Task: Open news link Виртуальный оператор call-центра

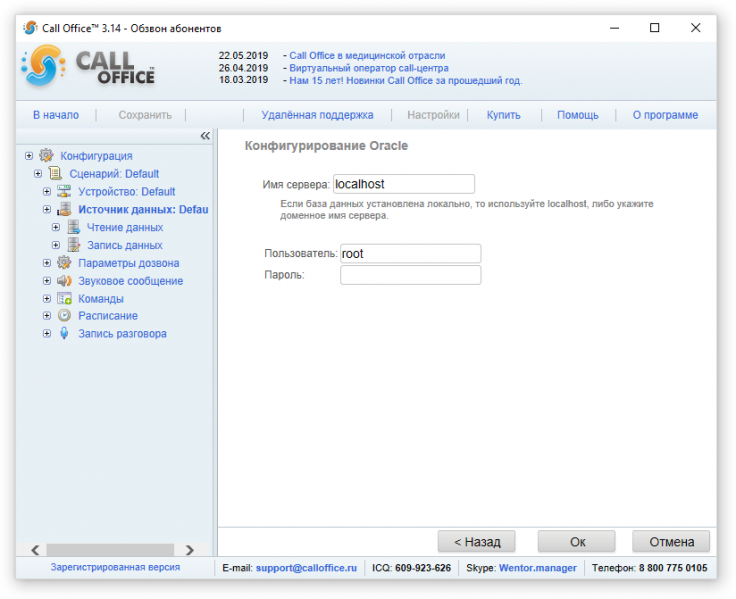Action: coord(369,68)
